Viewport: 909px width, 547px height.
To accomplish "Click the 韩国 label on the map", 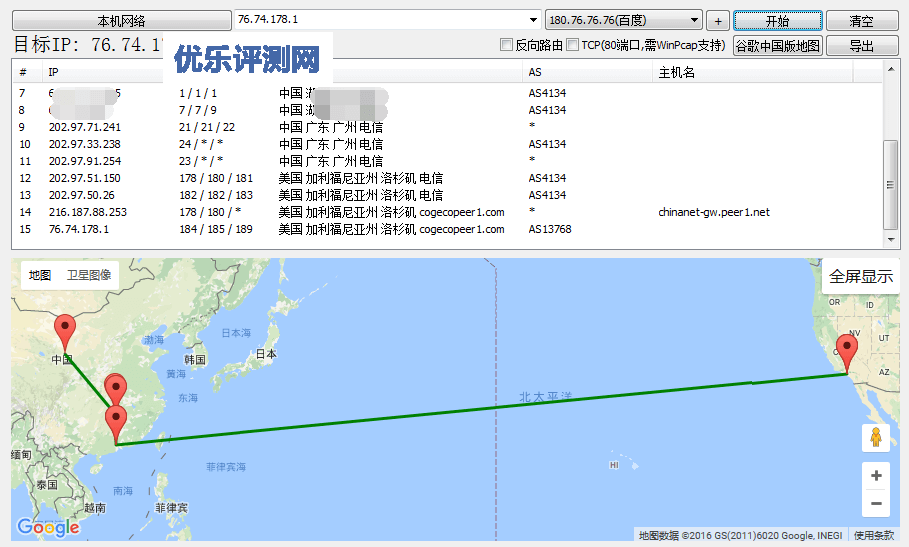I will click(195, 359).
